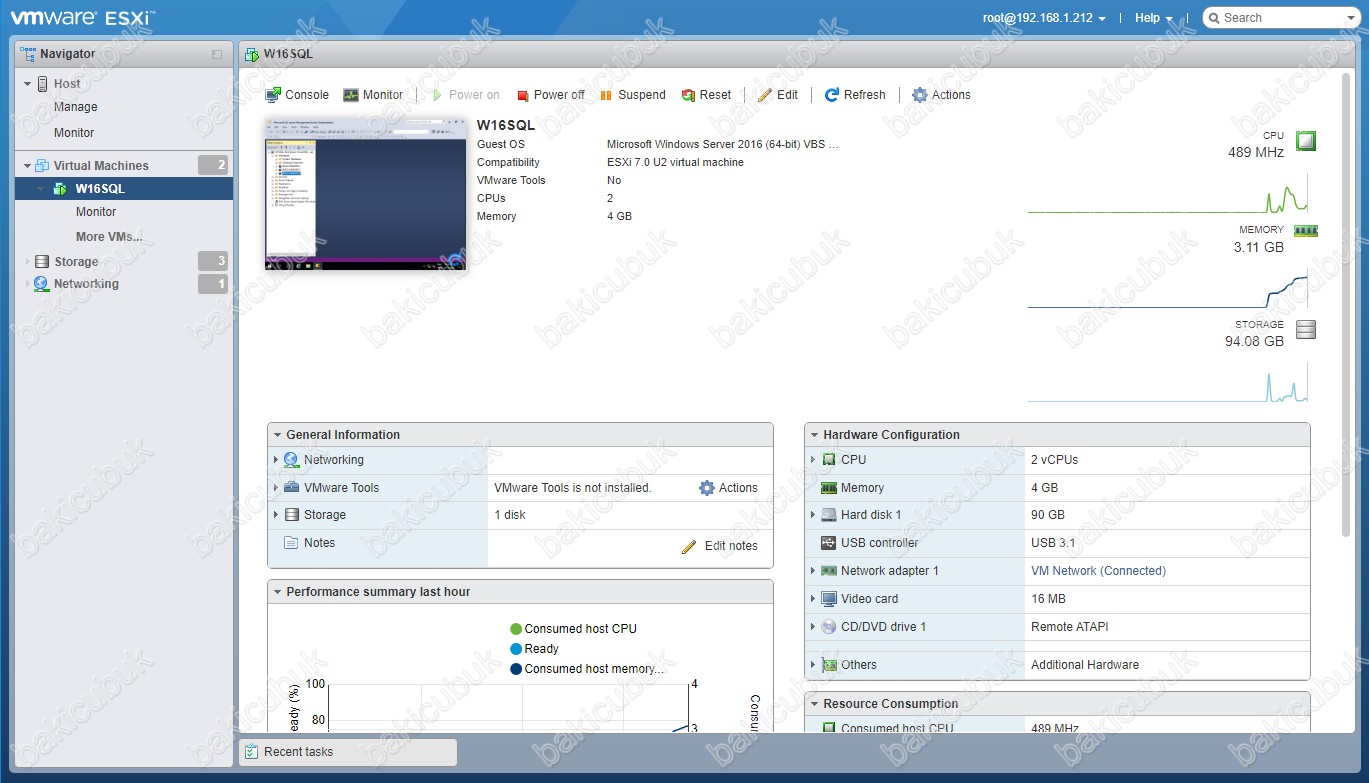Click the Monitor toolbar button

pos(373,95)
